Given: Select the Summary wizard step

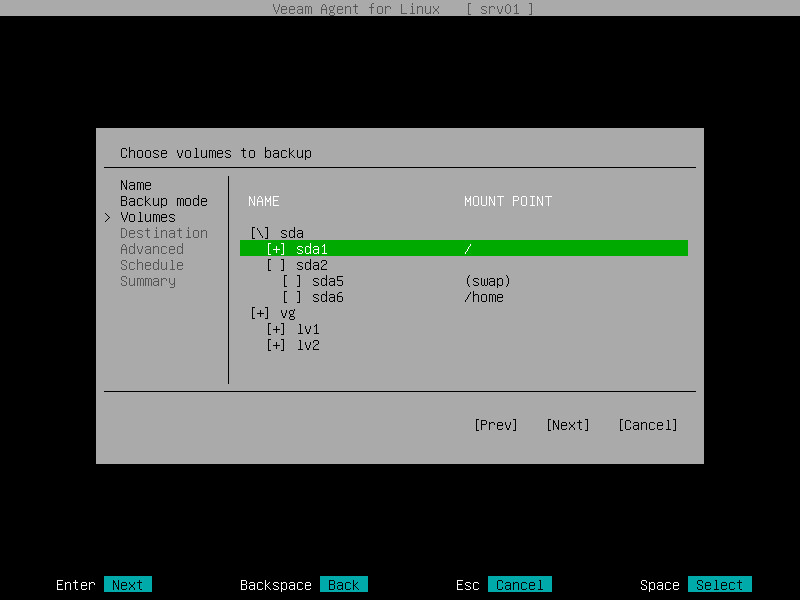Looking at the screenshot, I should coord(148,281).
